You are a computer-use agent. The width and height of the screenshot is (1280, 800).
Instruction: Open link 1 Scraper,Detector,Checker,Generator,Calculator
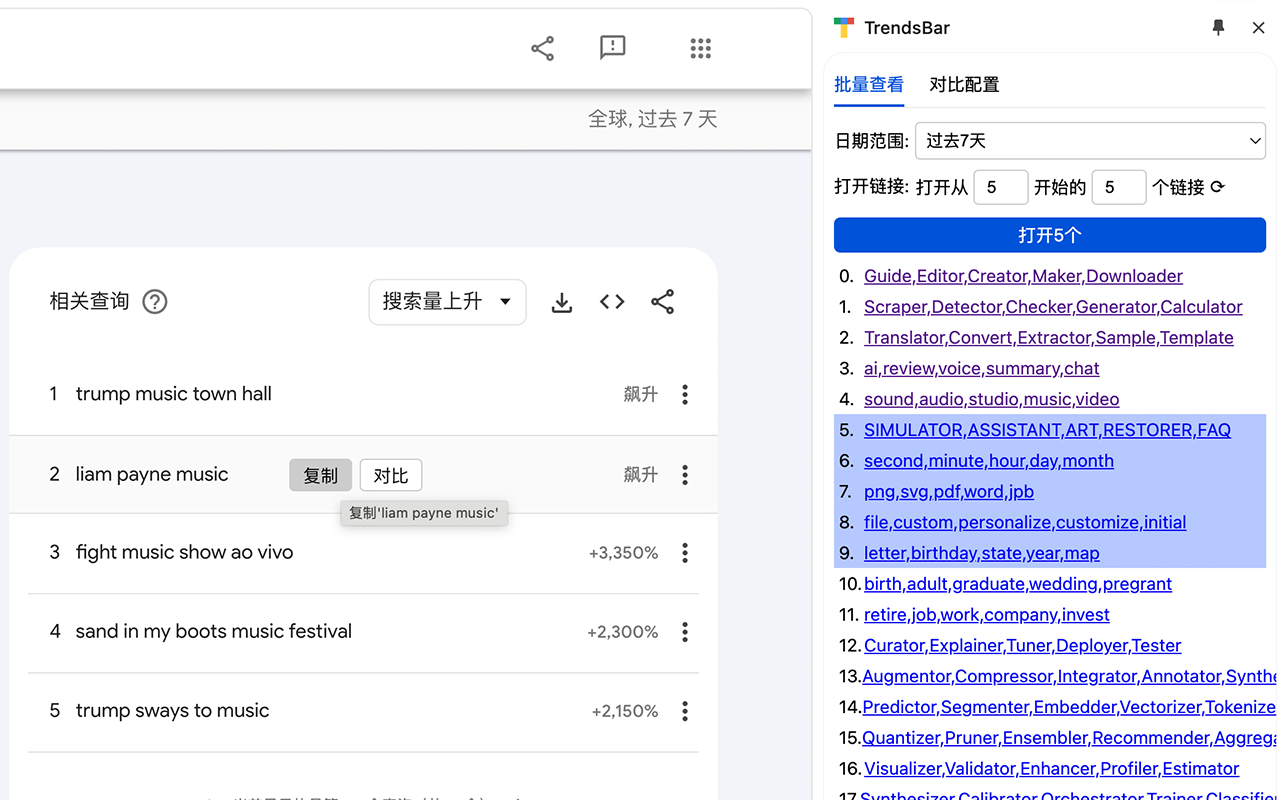click(1053, 307)
